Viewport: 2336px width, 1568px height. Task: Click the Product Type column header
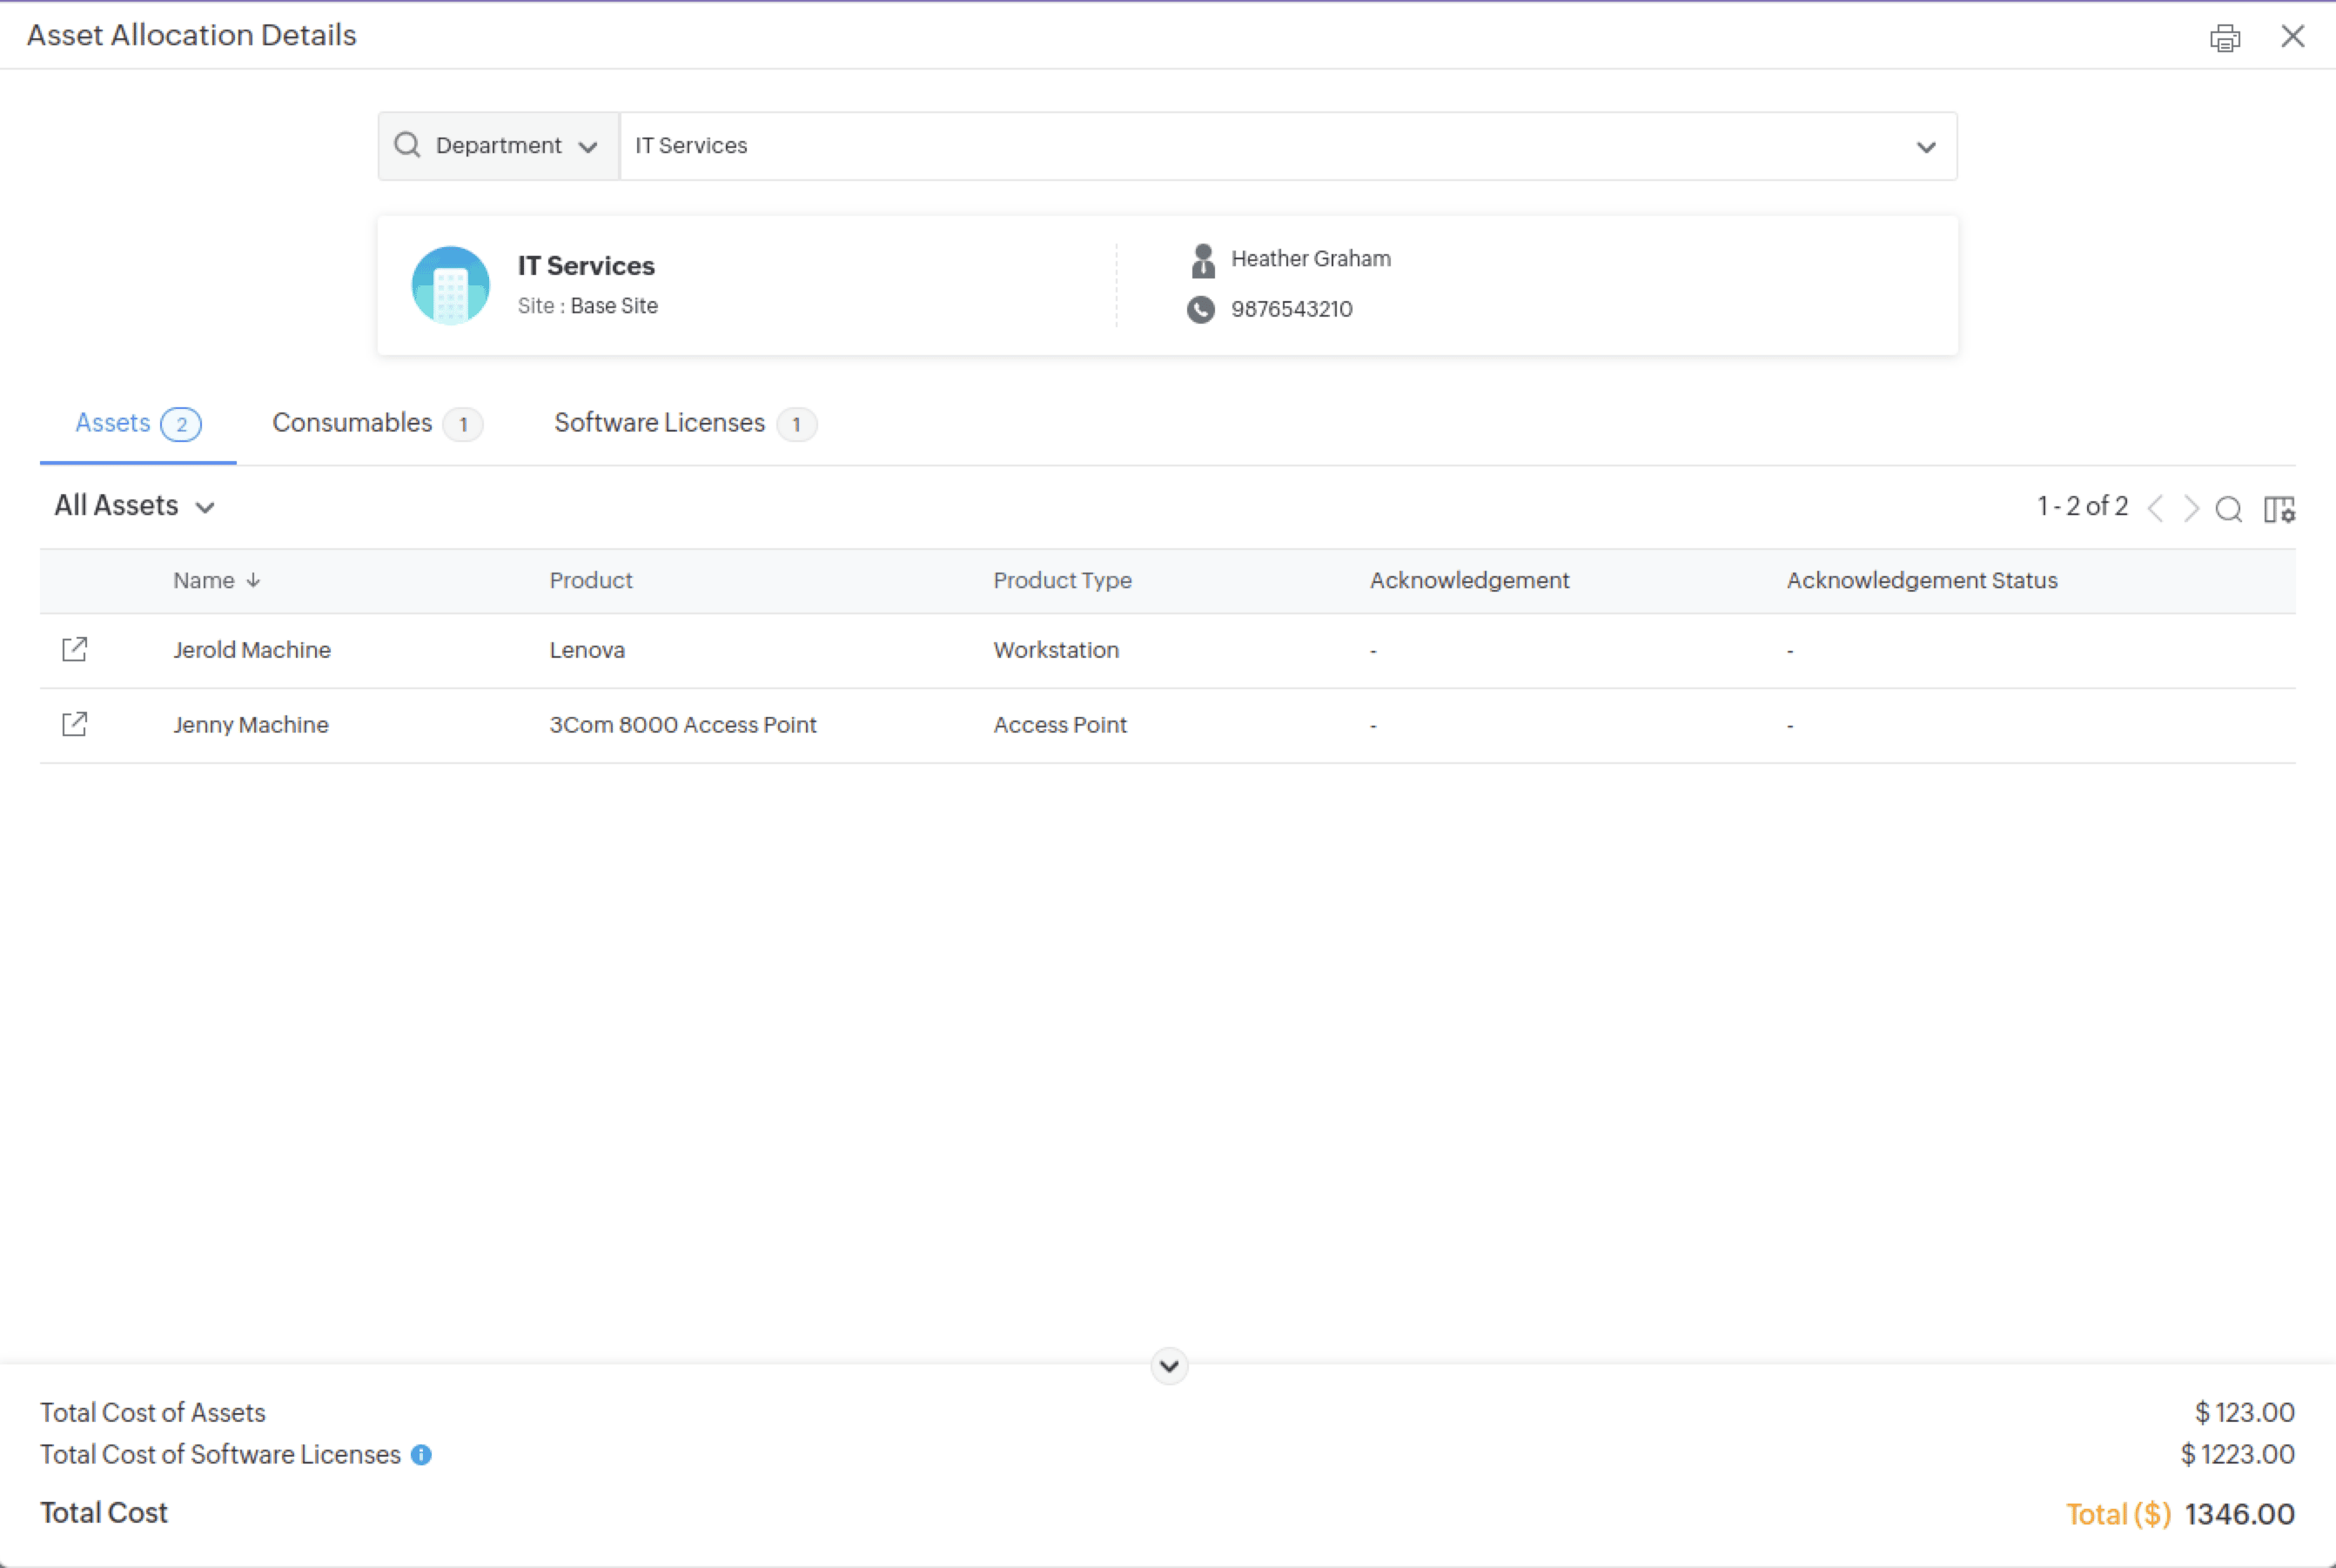tap(1062, 580)
